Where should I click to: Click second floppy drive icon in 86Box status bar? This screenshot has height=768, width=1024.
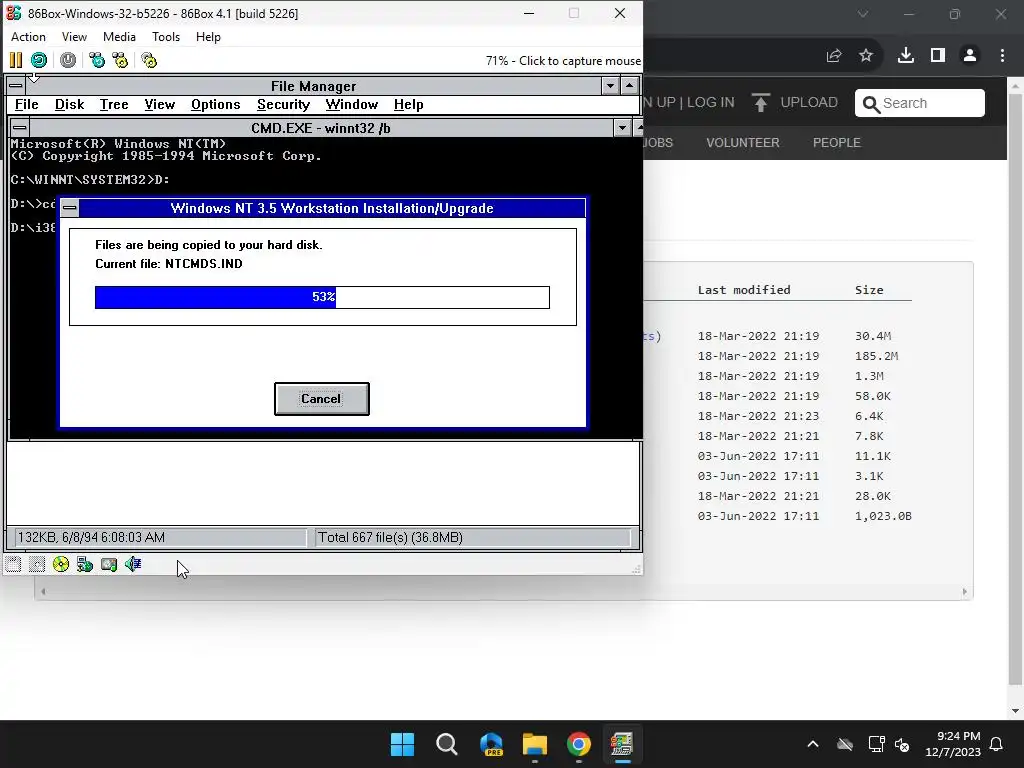point(37,564)
